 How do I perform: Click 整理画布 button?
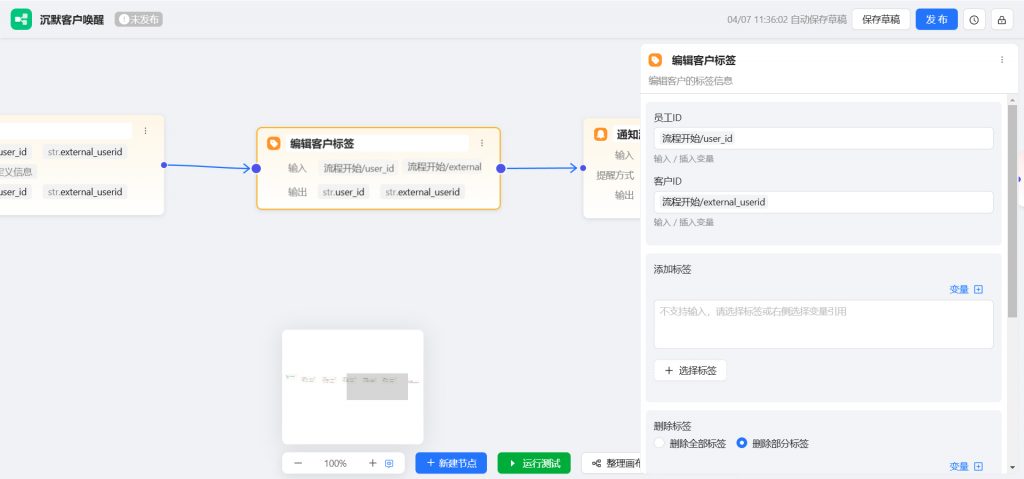pyautogui.click(x=611, y=463)
